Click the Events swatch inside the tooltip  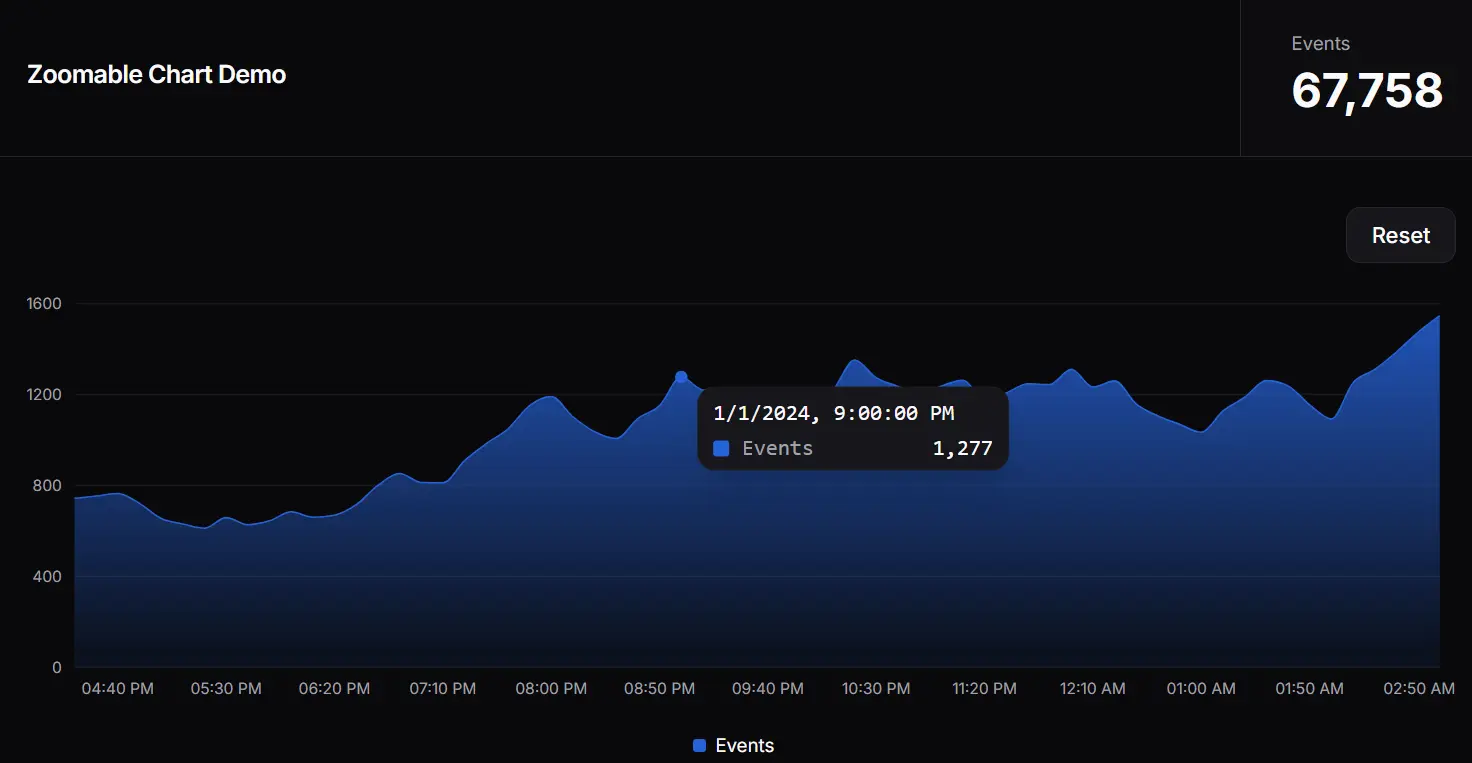(x=721, y=448)
